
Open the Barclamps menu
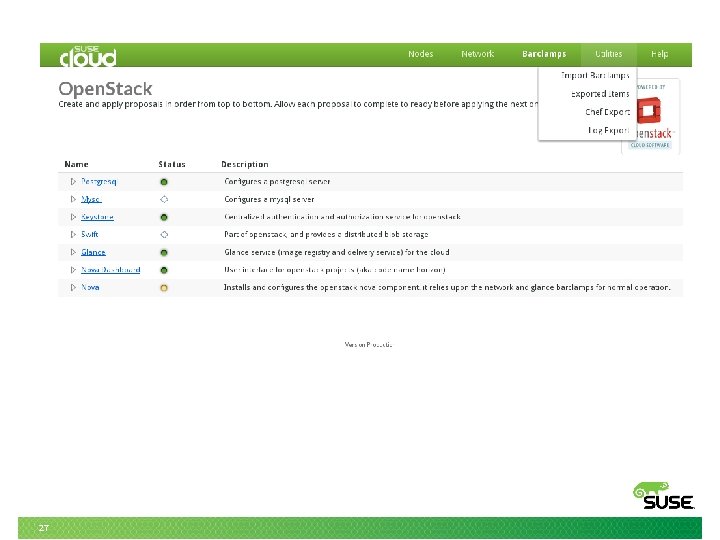coord(544,54)
